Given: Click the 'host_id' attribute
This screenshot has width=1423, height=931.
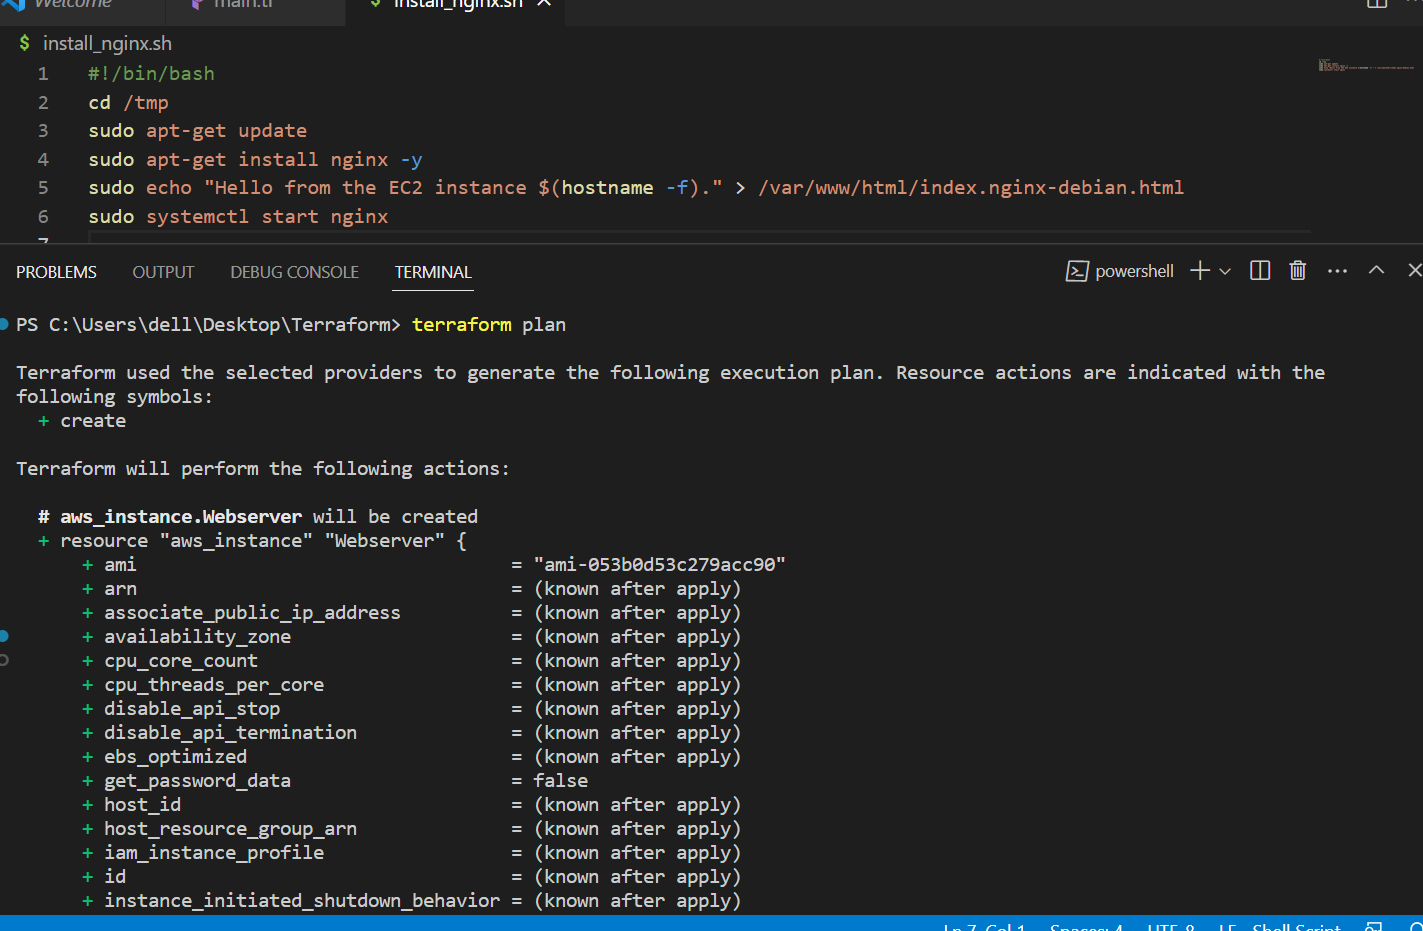Looking at the screenshot, I should [x=143, y=804].
